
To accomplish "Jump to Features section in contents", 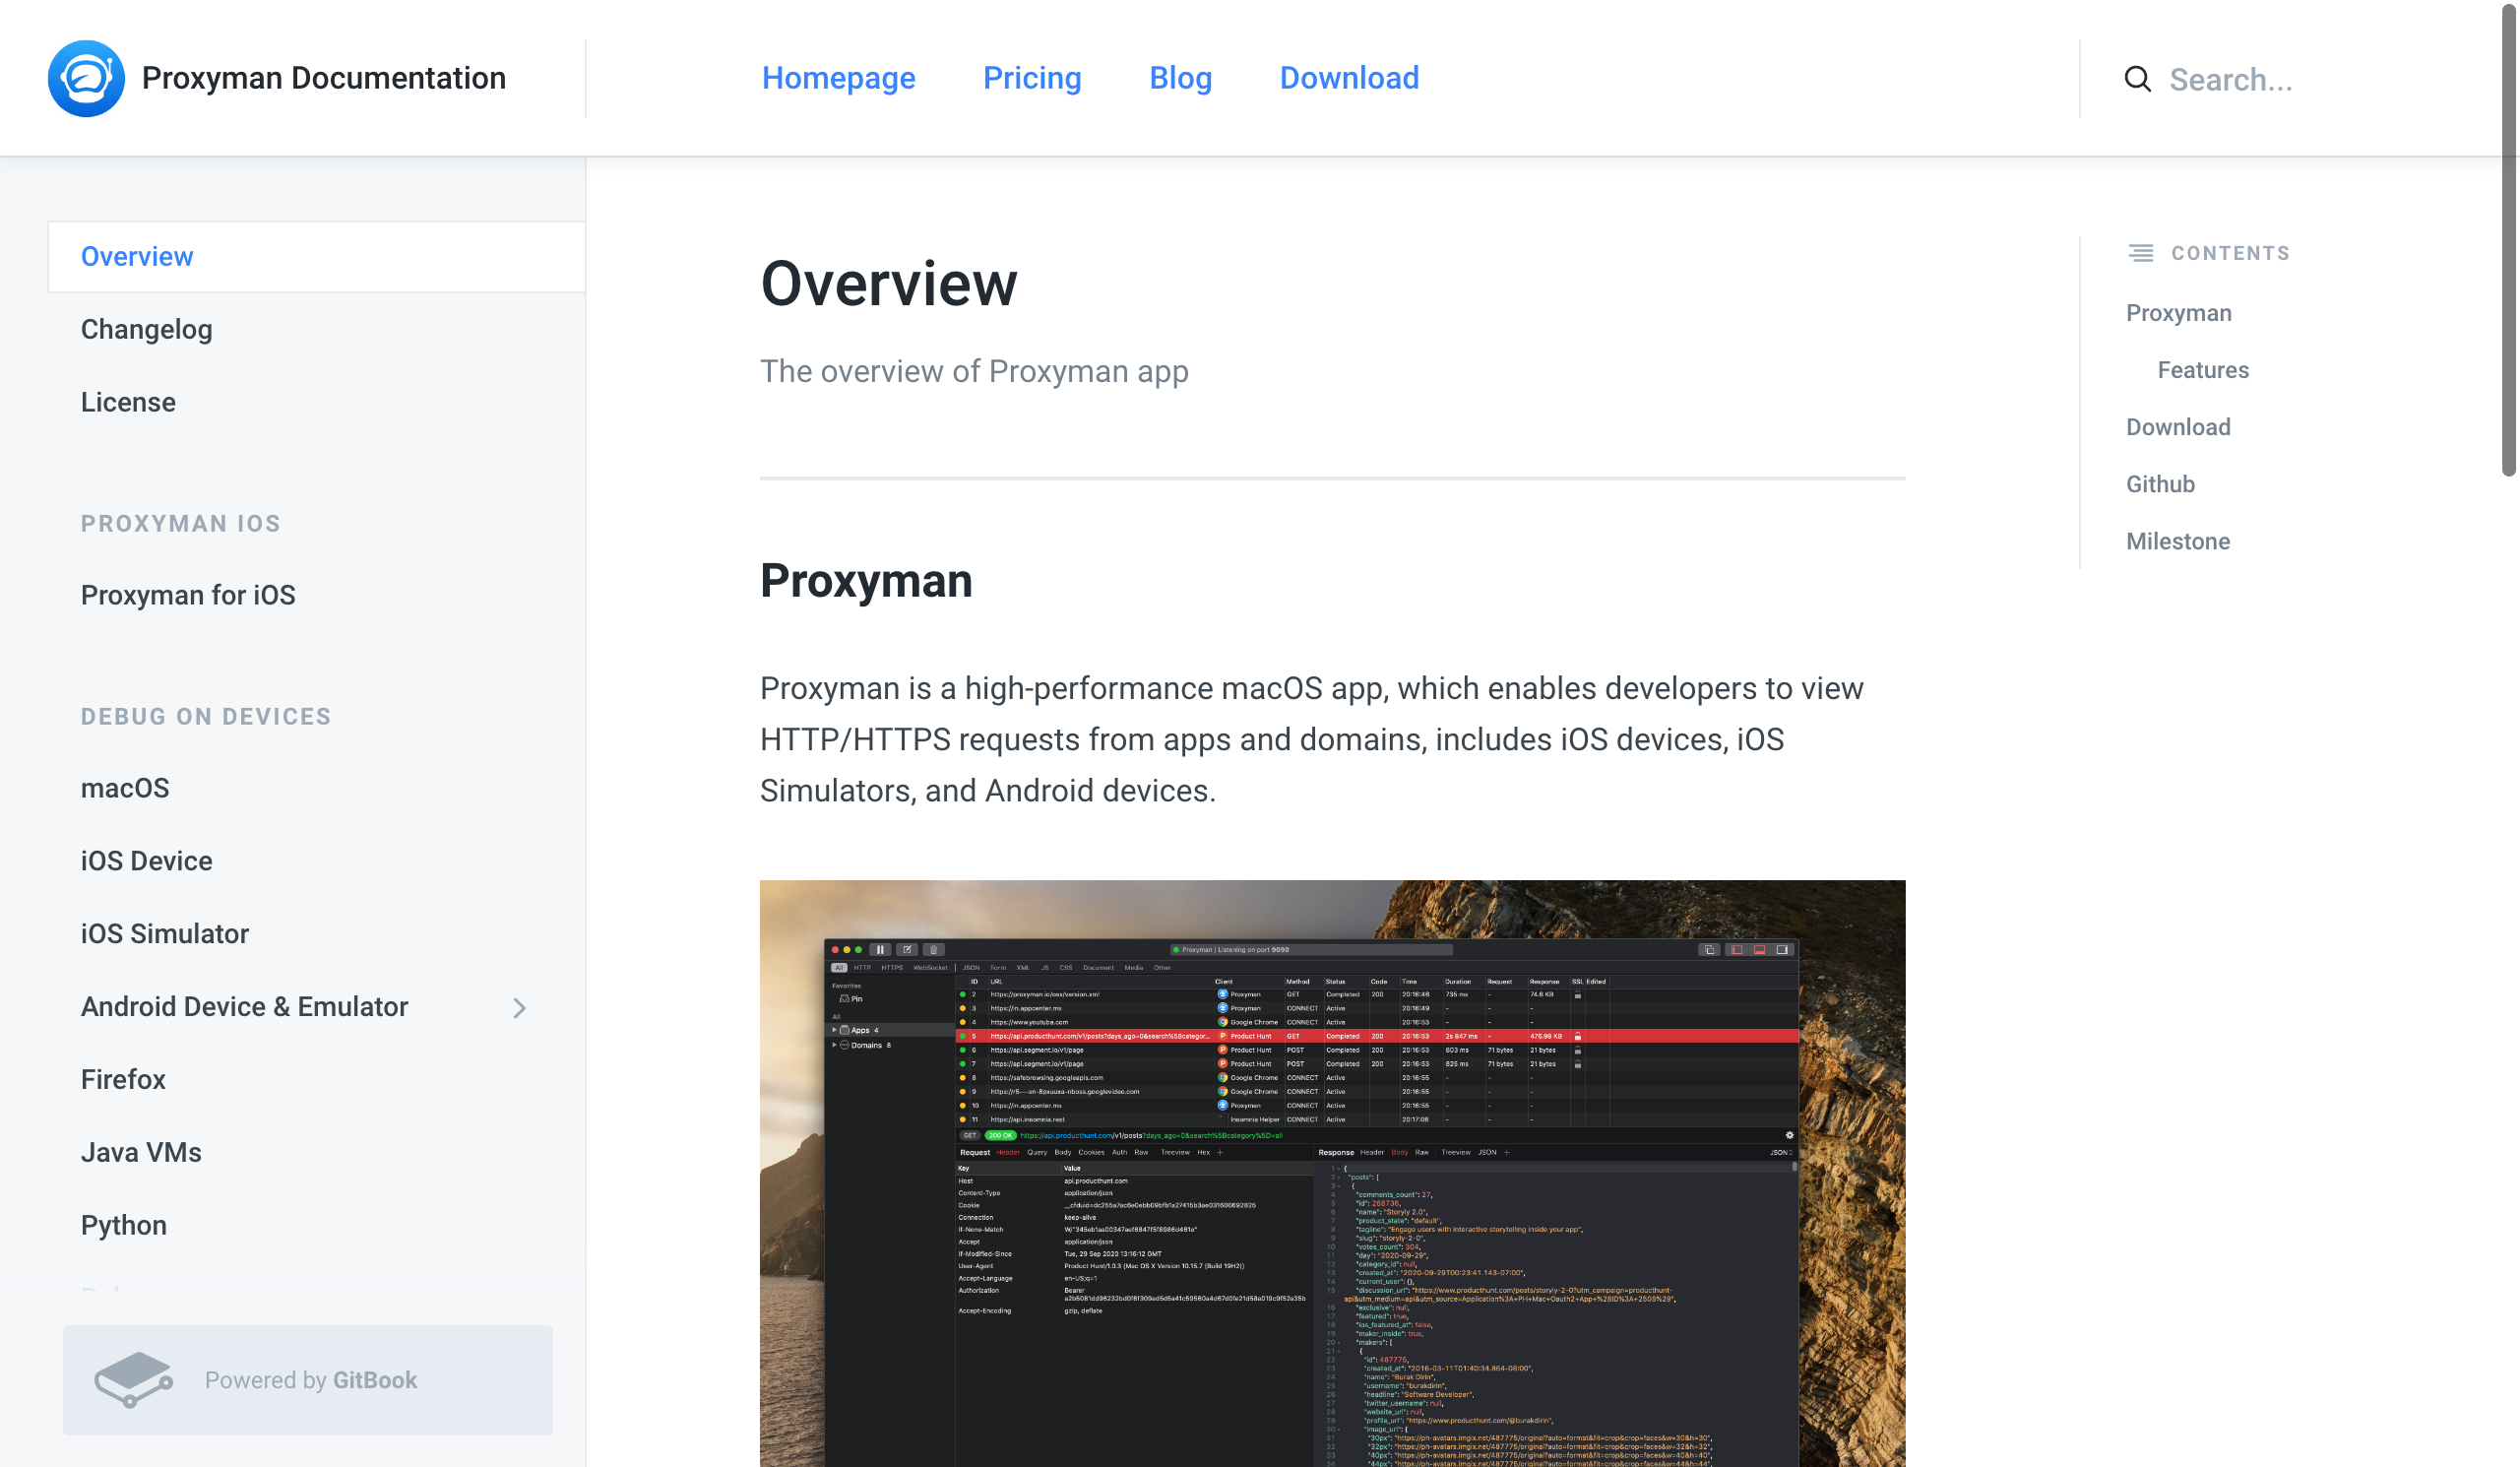I will tap(2202, 370).
